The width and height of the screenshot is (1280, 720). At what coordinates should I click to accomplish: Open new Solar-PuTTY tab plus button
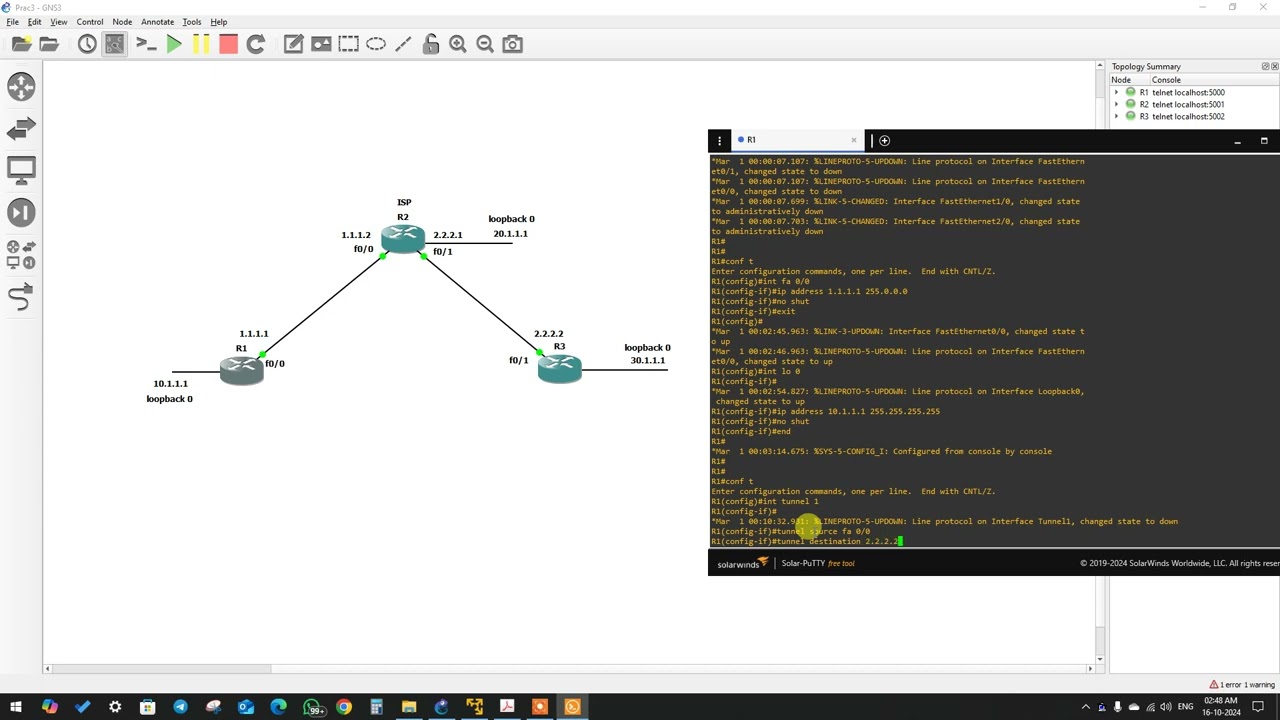pos(884,140)
